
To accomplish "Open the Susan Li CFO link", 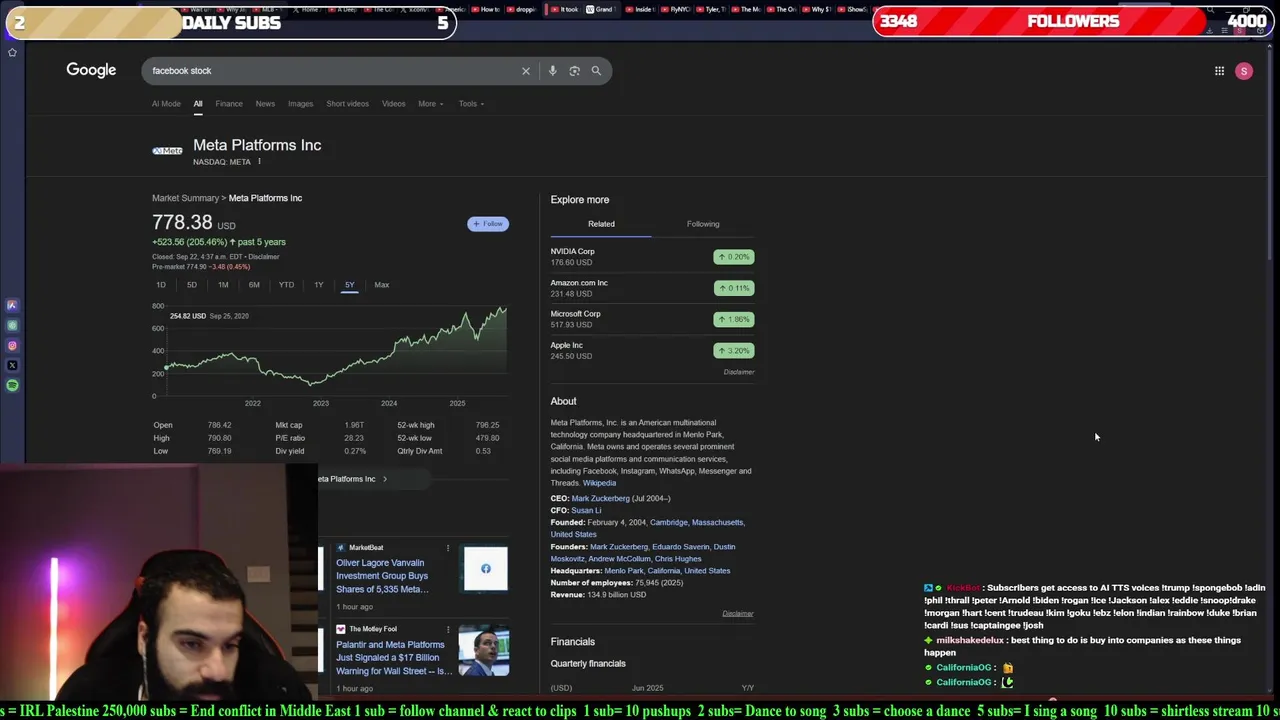I will click(586, 510).
